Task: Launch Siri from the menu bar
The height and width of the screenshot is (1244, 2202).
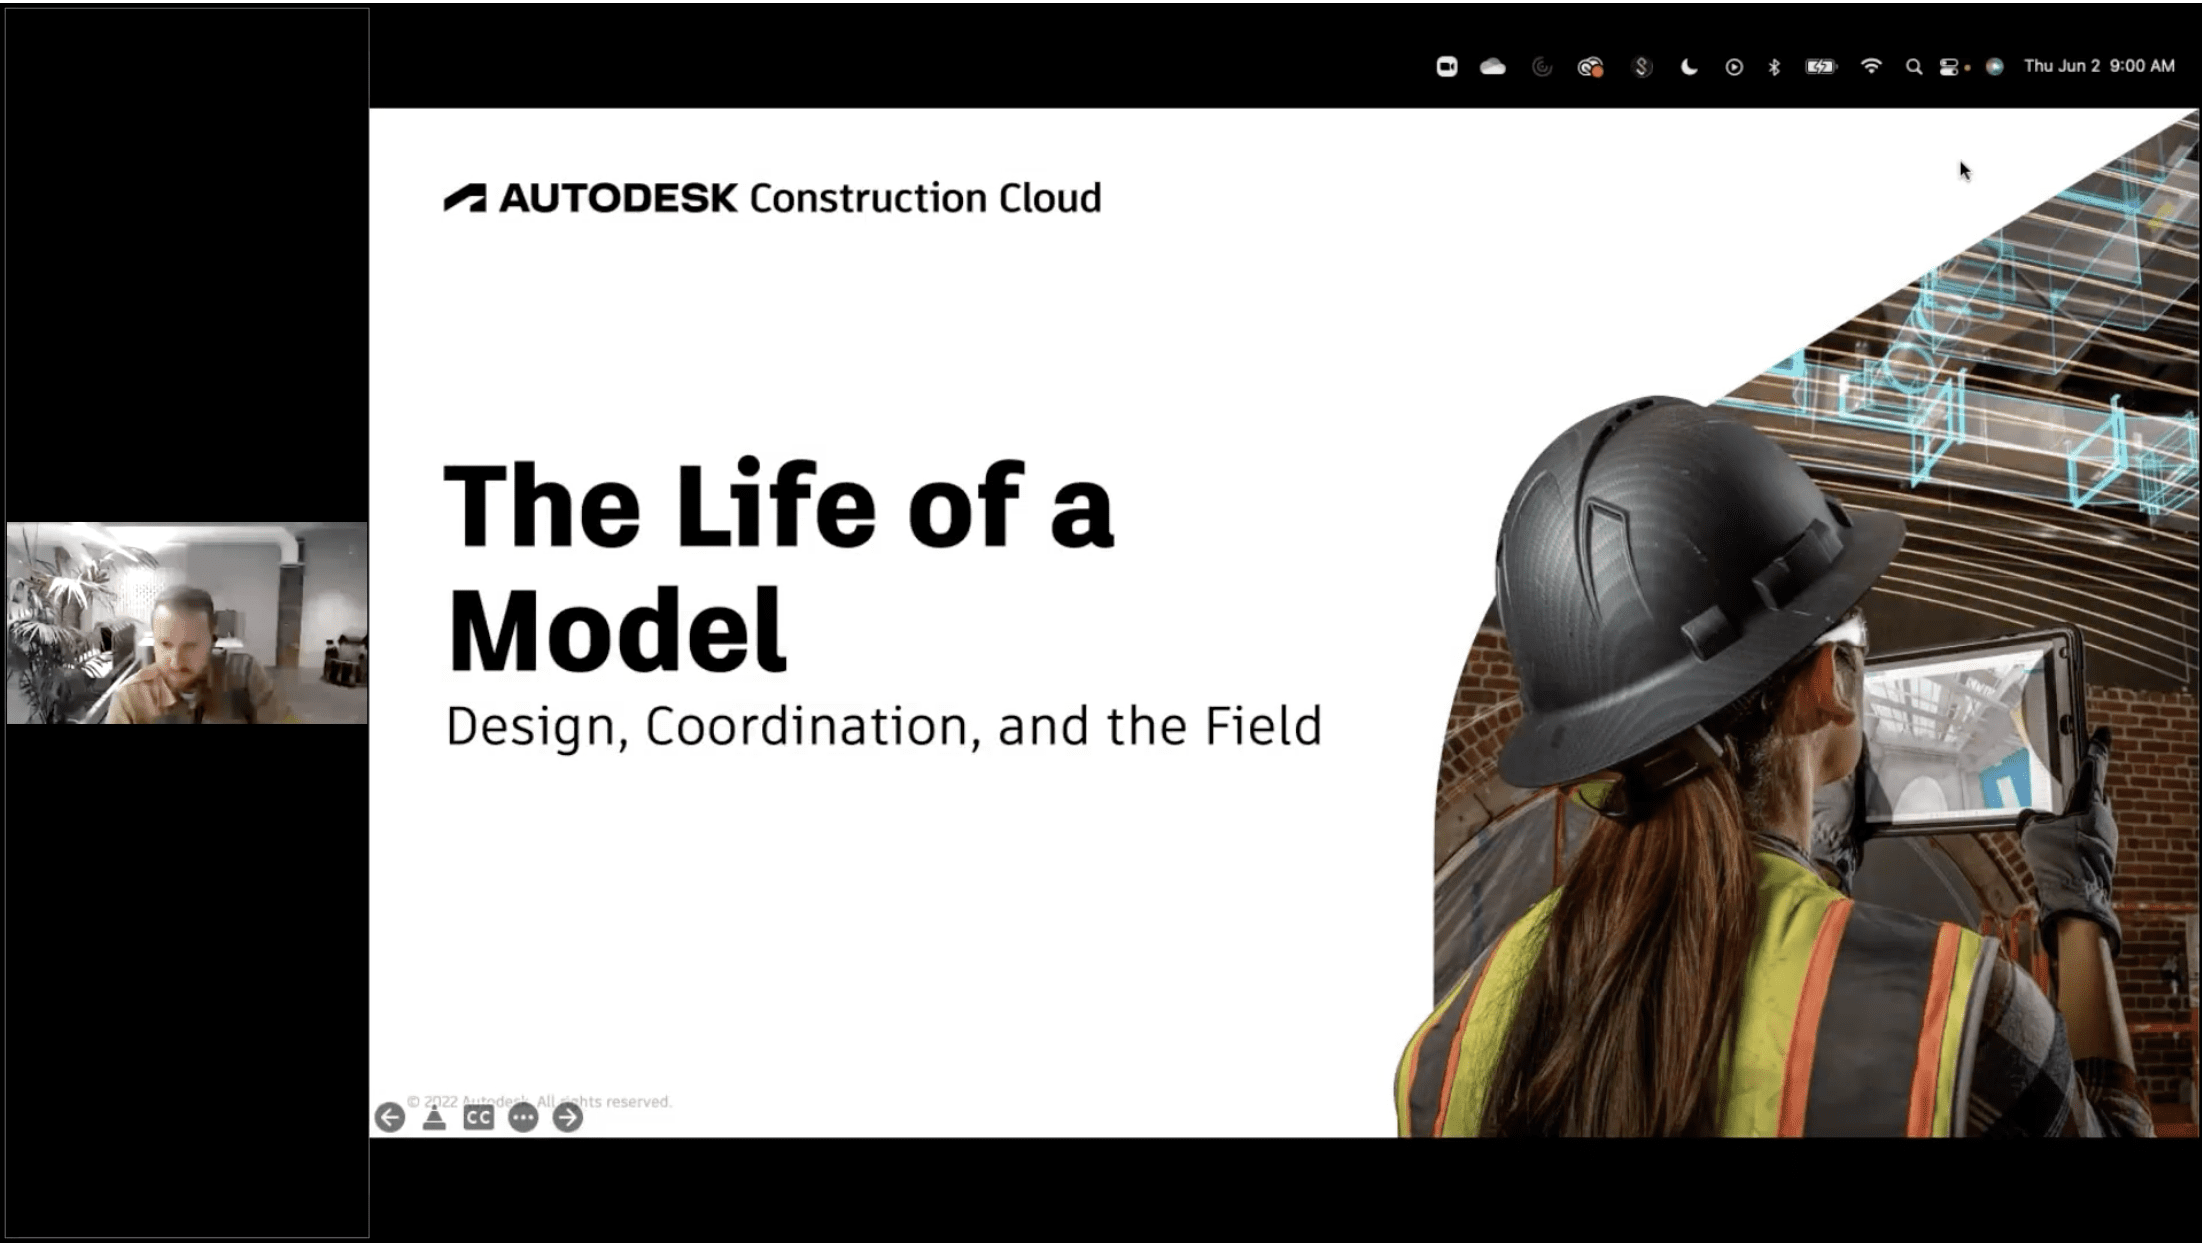Action: (x=1994, y=67)
